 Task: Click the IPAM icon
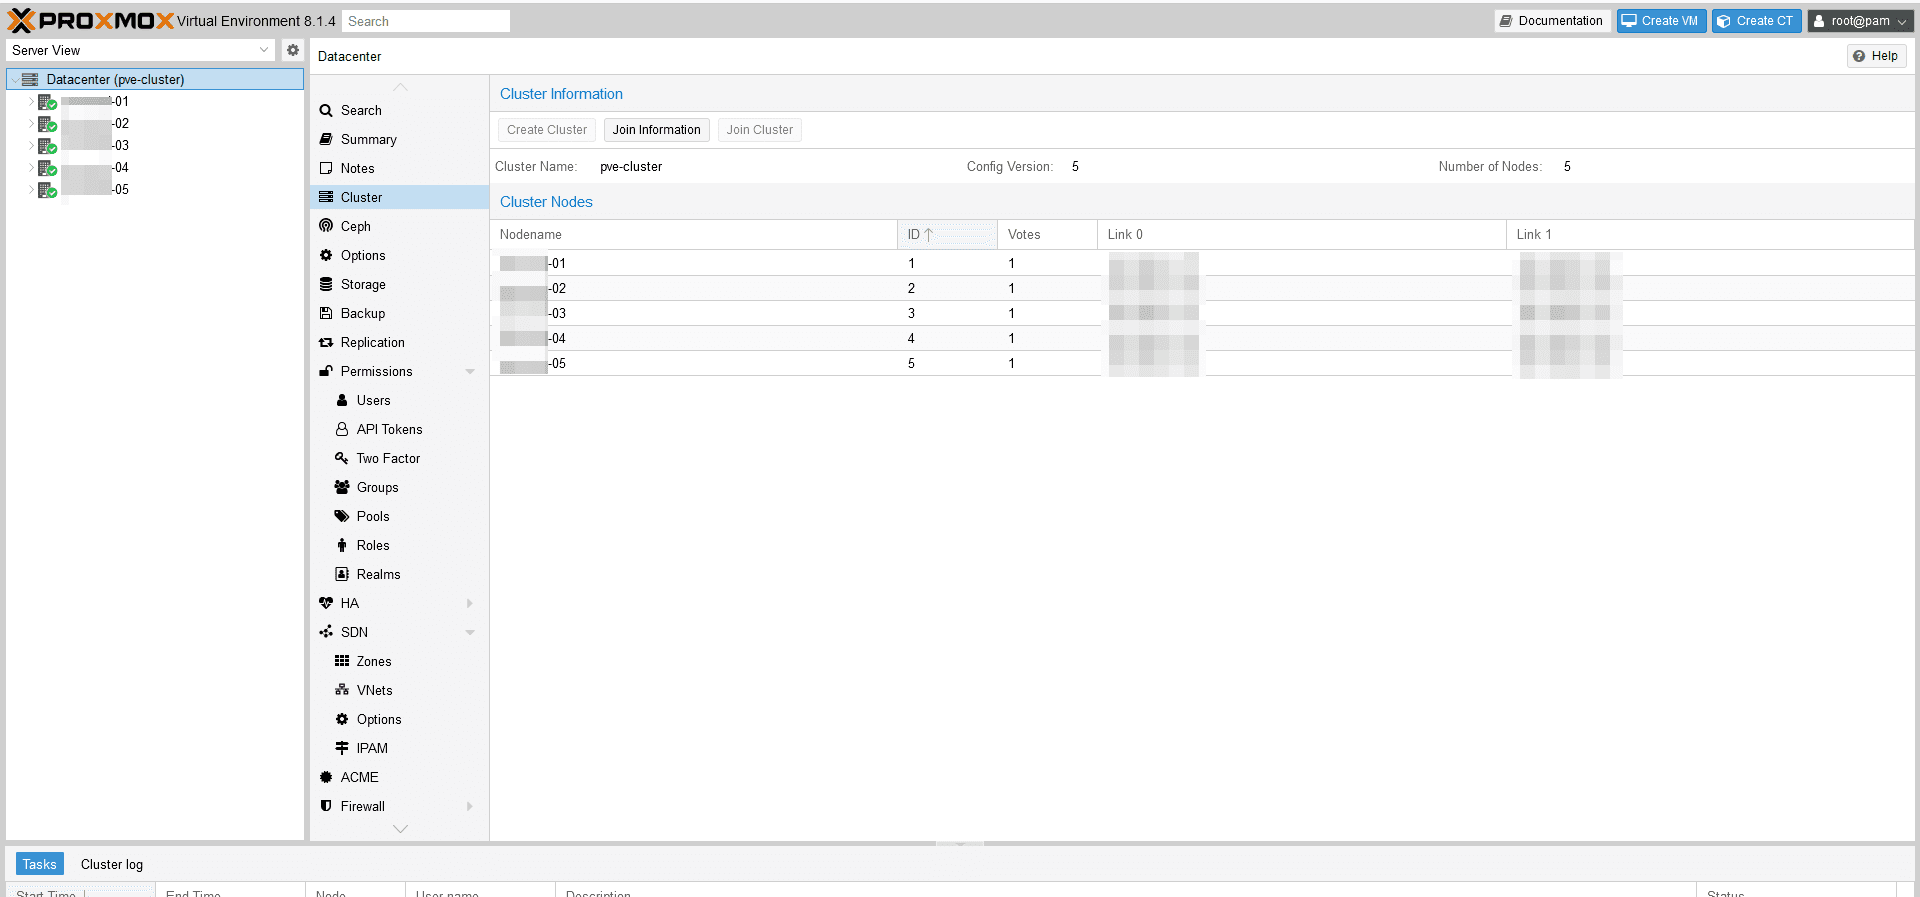[x=342, y=749]
